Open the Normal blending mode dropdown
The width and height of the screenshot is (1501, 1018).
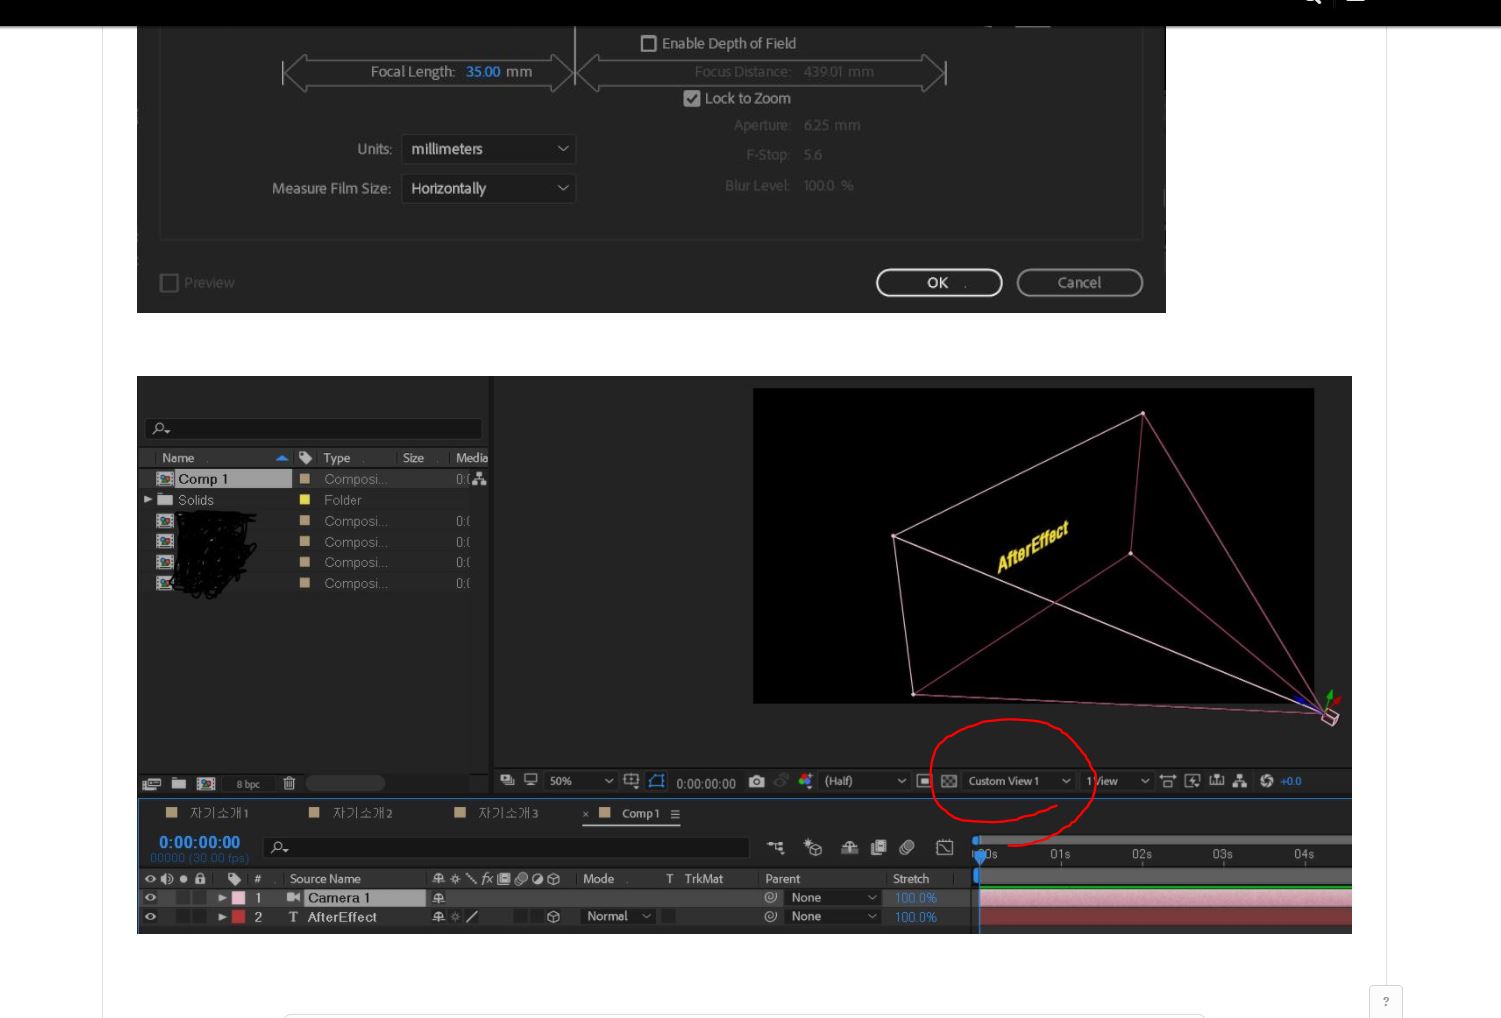[x=618, y=917]
